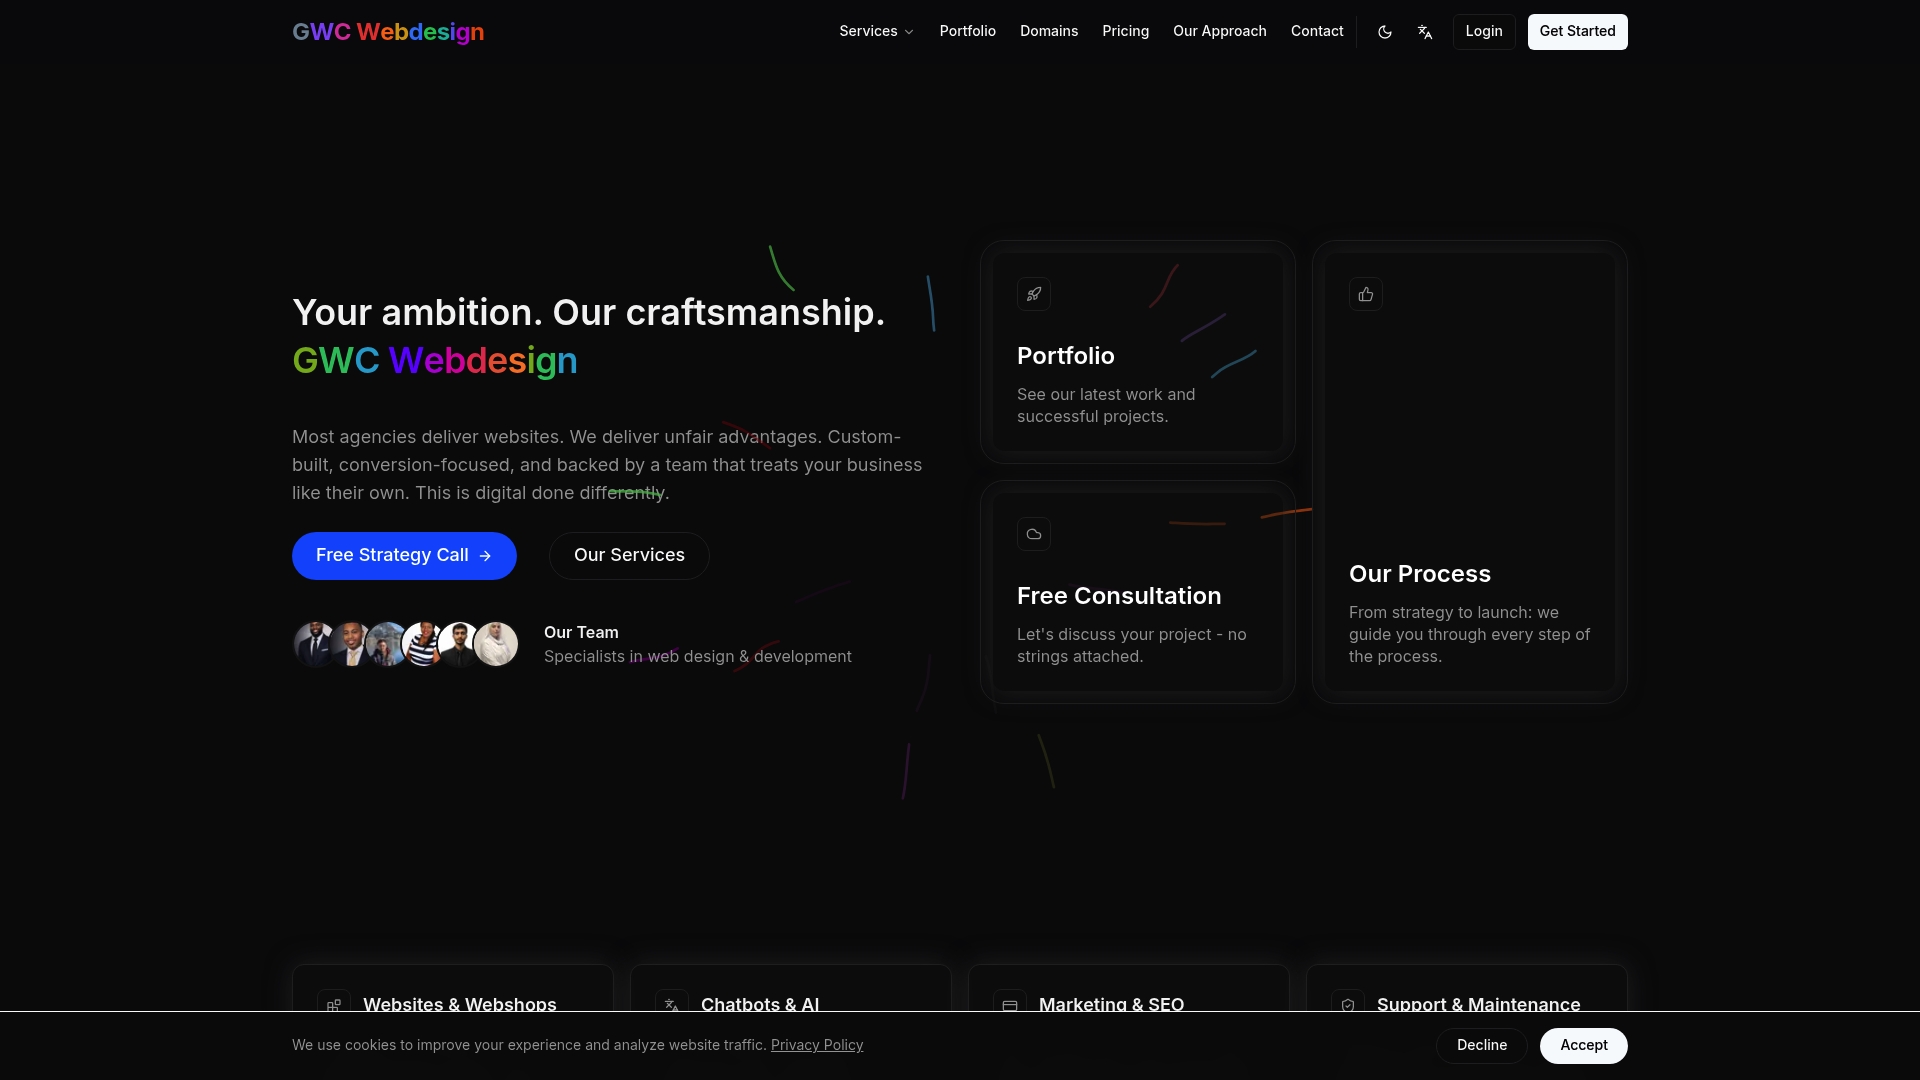The width and height of the screenshot is (1920, 1080).
Task: Open the Portfolio menu item
Action: pos(967,31)
